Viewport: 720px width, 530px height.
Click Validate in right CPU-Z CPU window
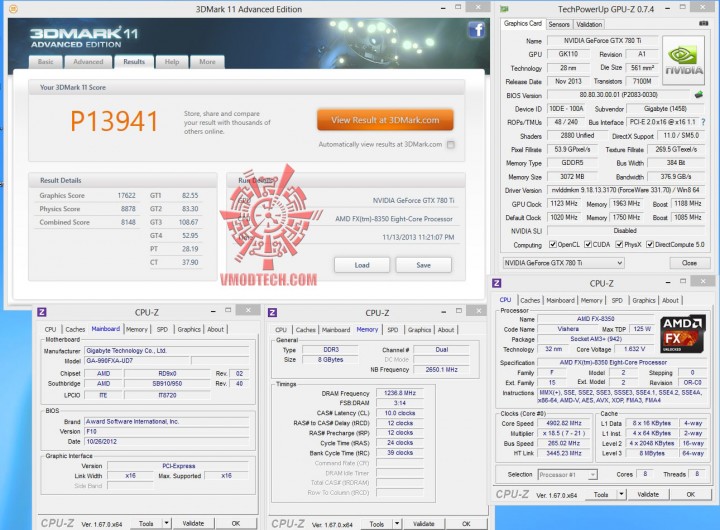pos(648,494)
